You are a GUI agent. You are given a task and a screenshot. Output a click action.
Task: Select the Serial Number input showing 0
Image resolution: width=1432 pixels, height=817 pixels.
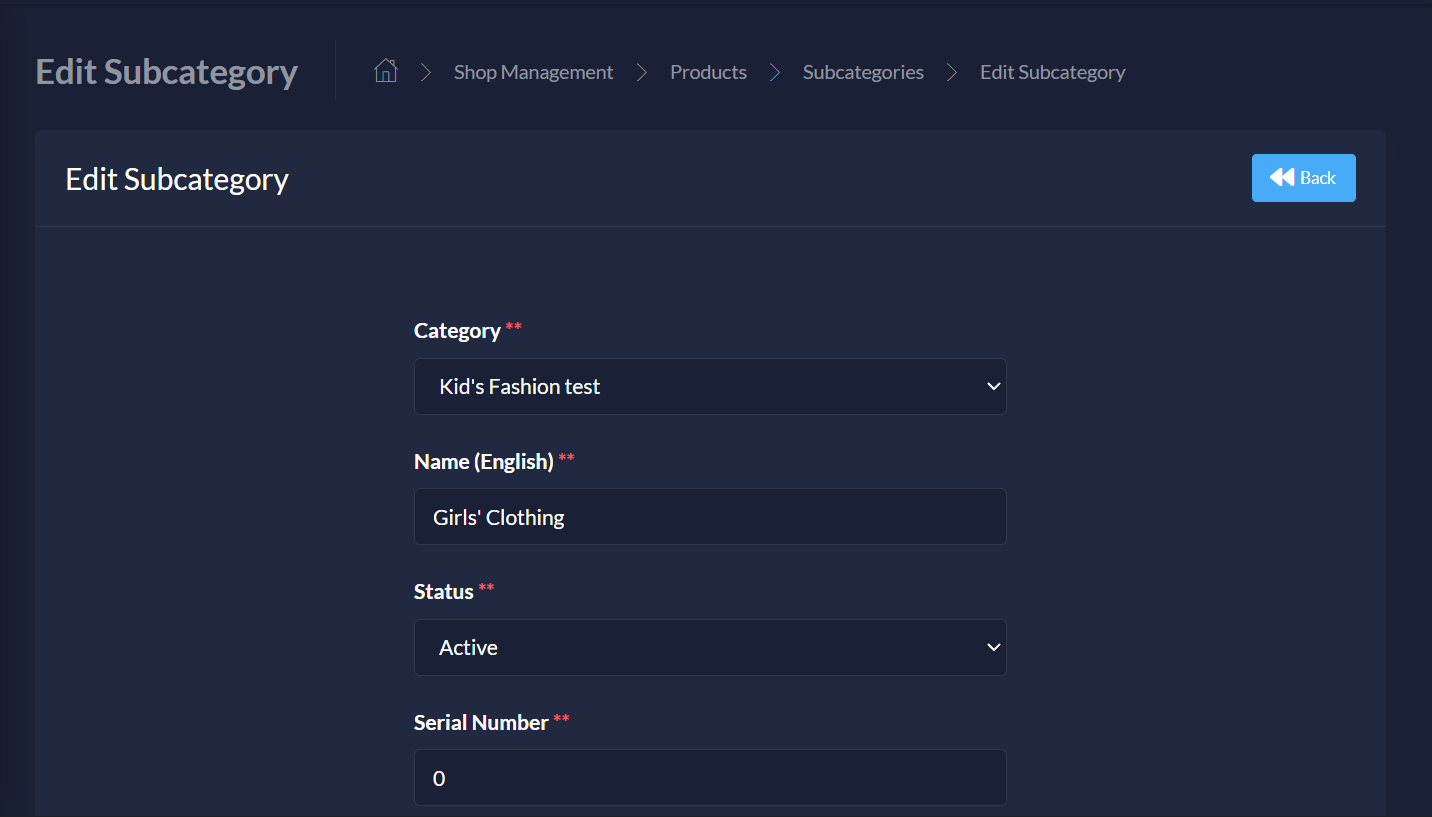pyautogui.click(x=710, y=777)
